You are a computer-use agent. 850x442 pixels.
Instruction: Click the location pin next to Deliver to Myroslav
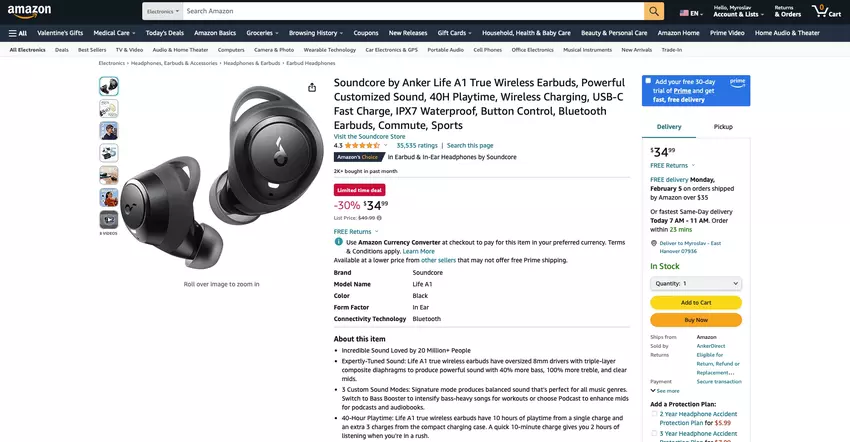(654, 243)
